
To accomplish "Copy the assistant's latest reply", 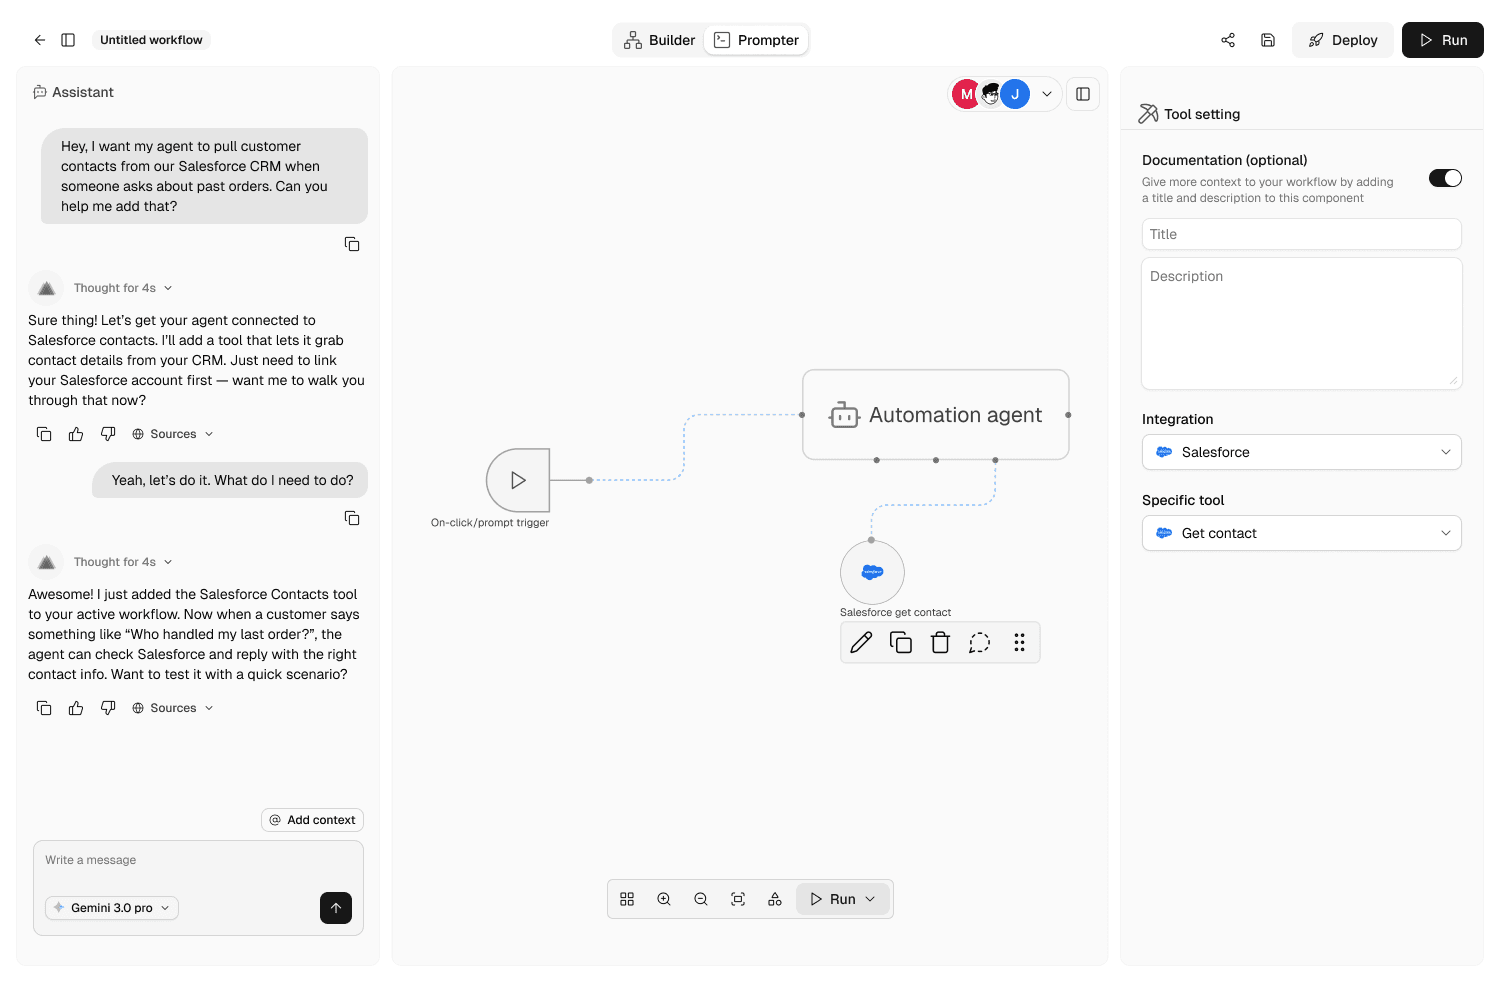I will coord(44,707).
